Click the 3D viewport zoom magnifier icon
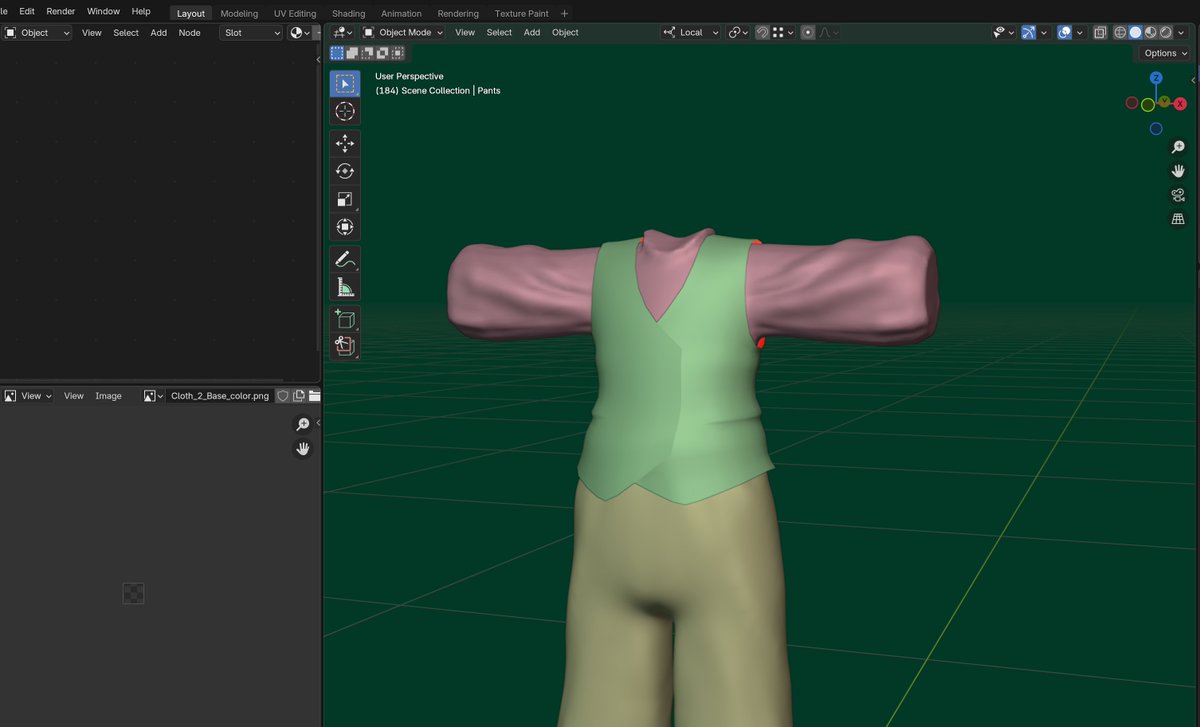The image size is (1200, 727). (1178, 147)
